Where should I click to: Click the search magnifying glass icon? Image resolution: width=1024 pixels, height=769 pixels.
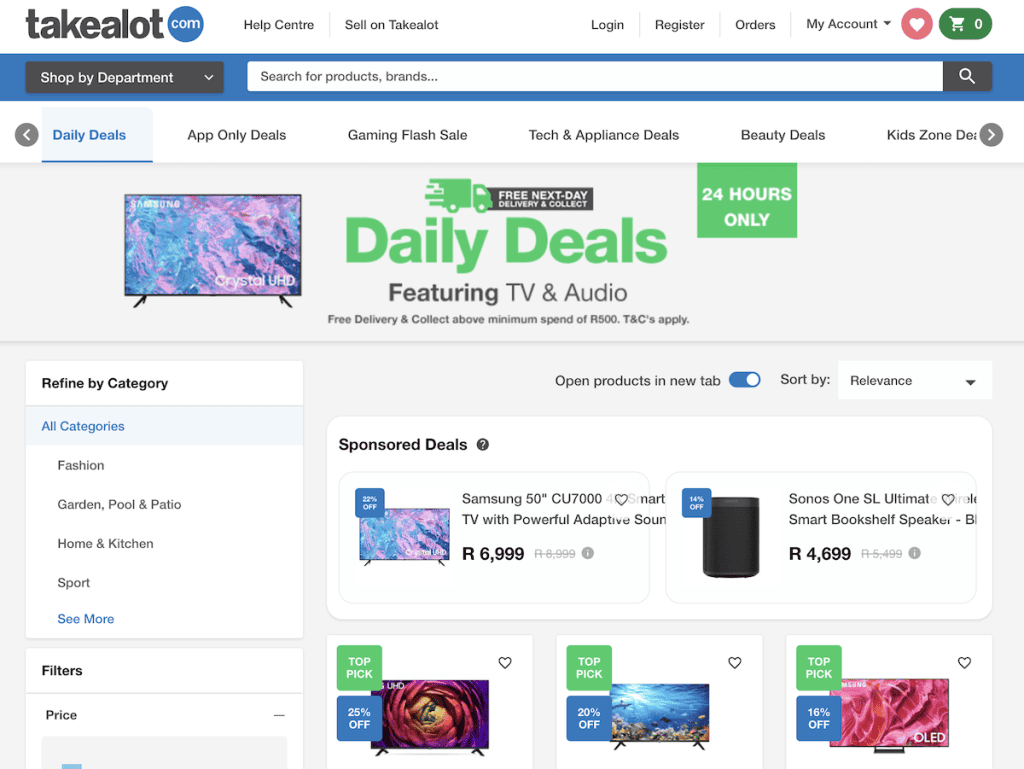click(966, 75)
